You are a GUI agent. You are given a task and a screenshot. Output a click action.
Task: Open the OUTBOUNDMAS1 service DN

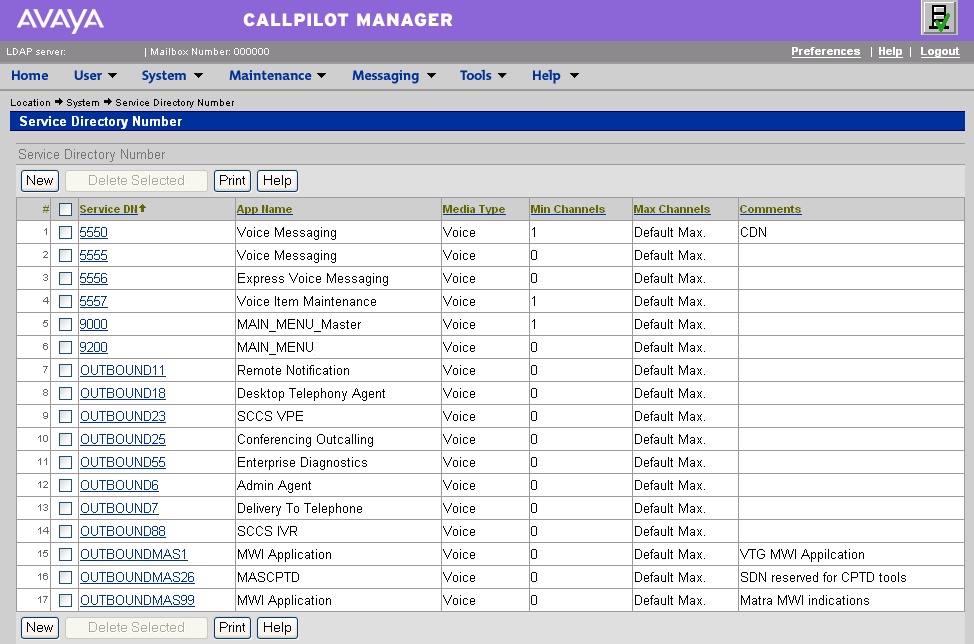pos(134,555)
